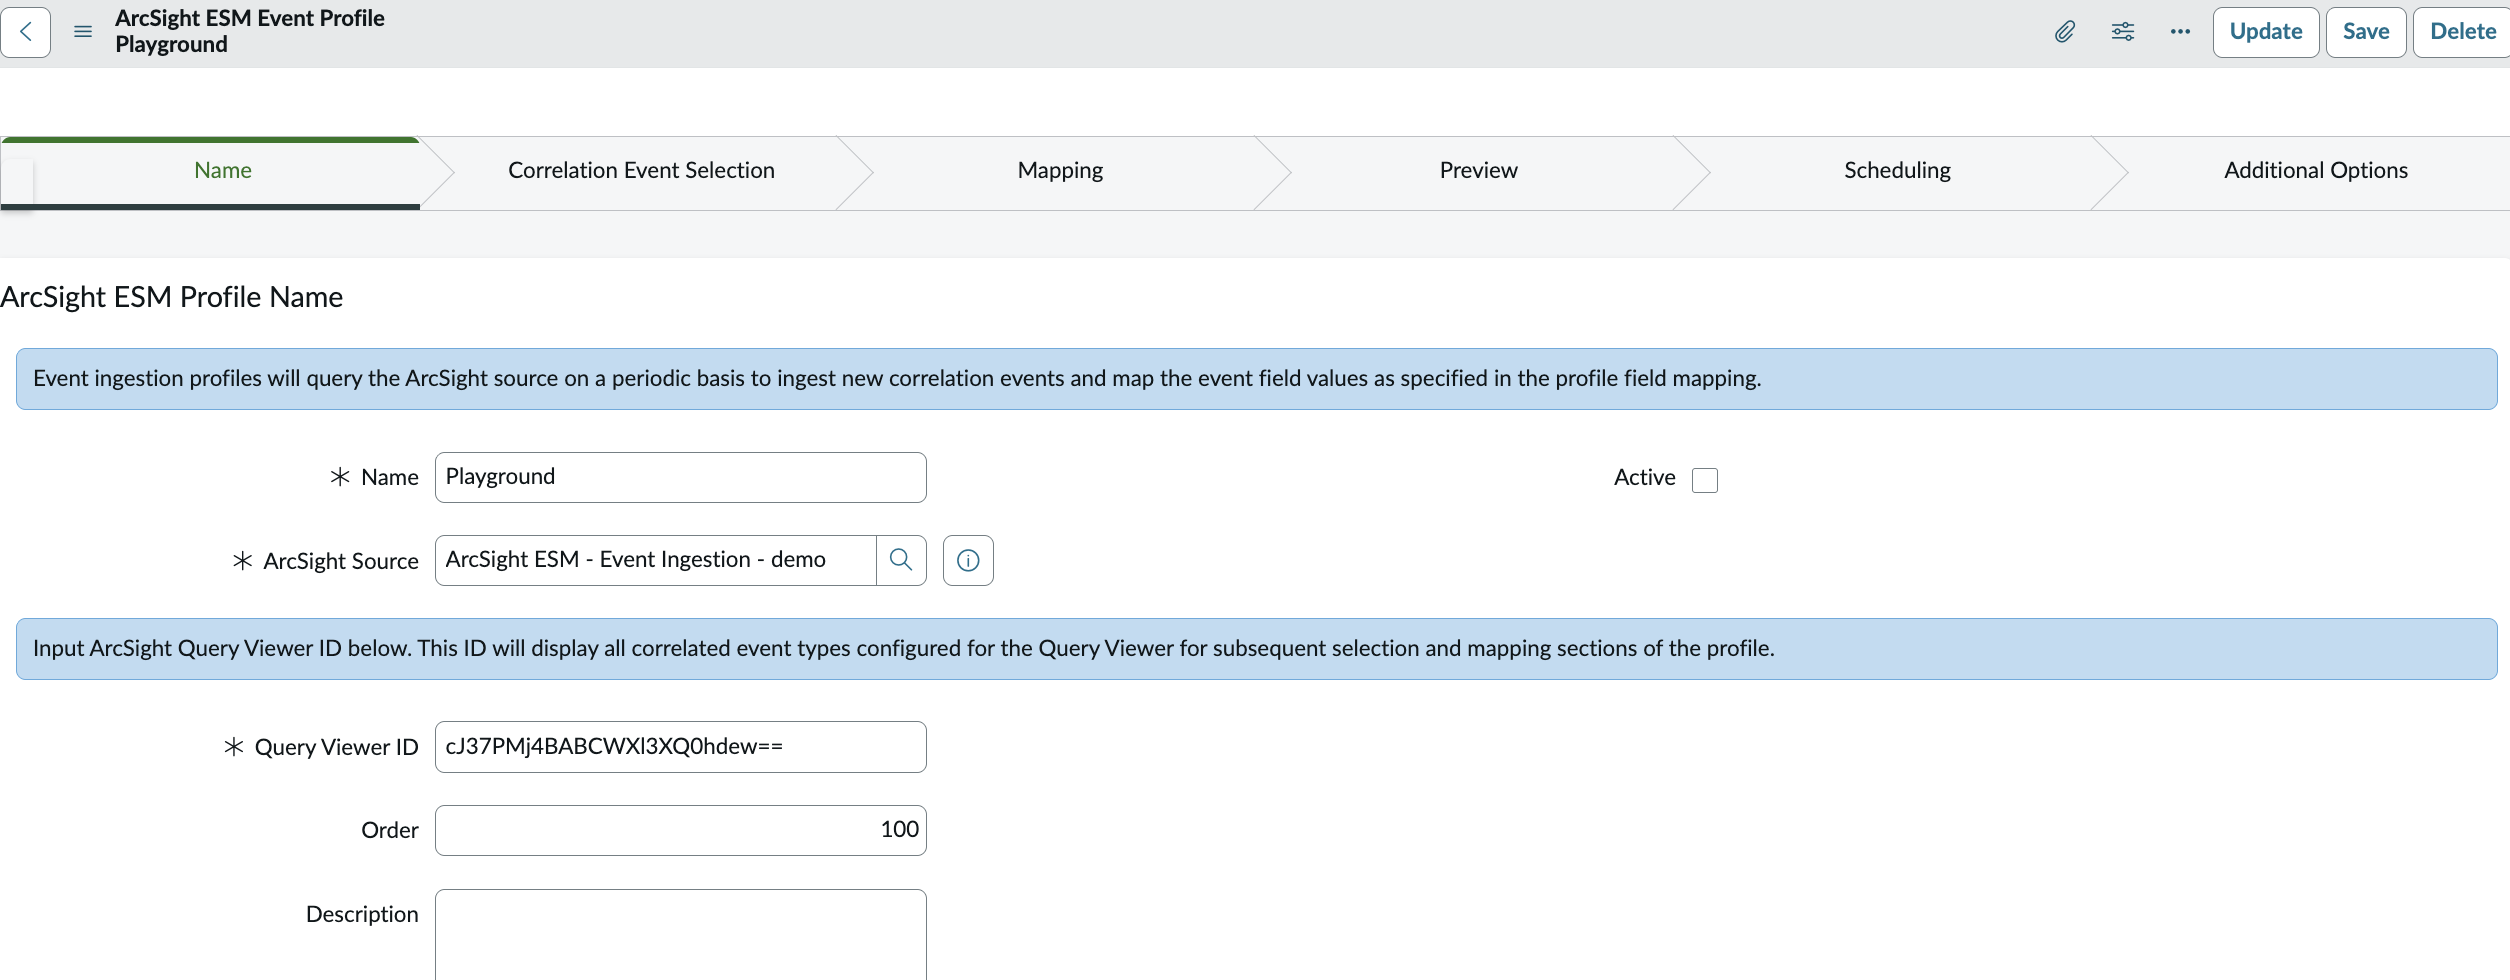Click the Save button

[2366, 32]
